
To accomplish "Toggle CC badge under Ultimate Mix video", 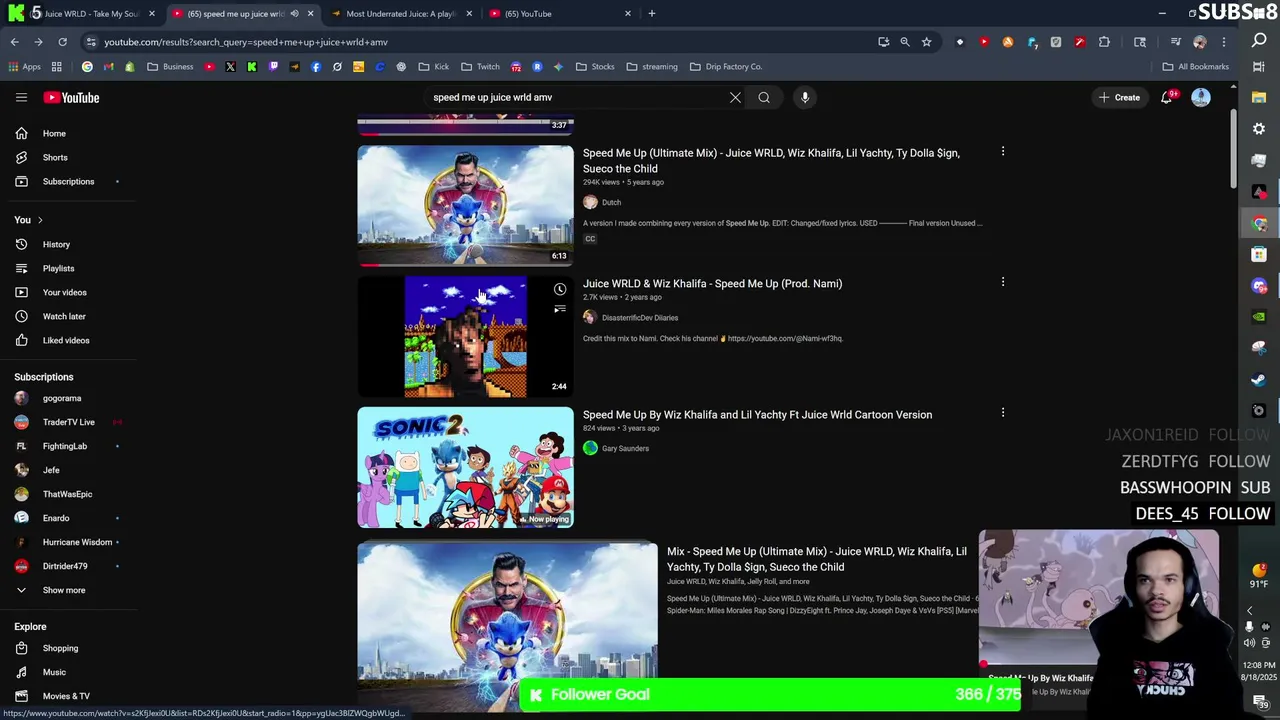I will (x=590, y=239).
